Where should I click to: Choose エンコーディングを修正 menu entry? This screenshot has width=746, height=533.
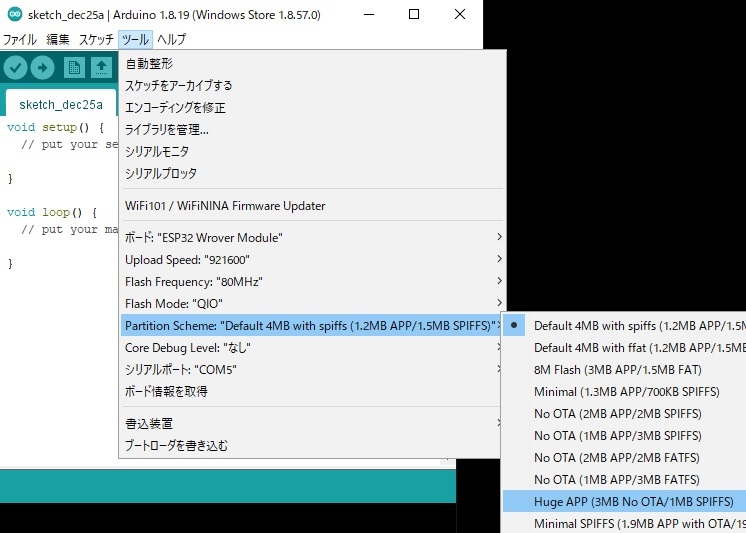click(x=312, y=108)
